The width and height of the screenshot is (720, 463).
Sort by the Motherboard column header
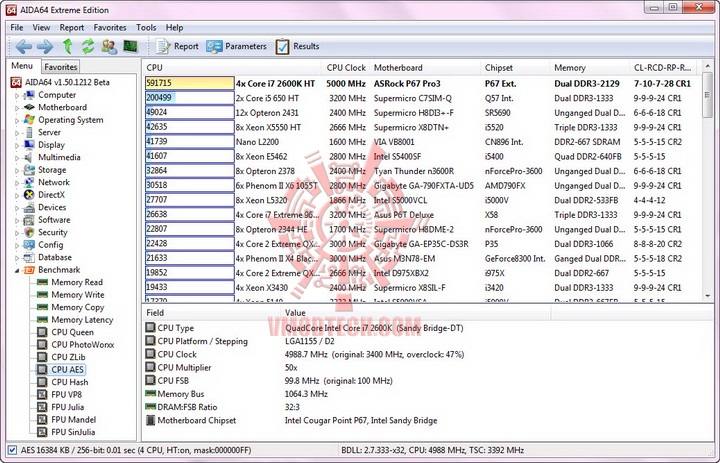point(425,68)
